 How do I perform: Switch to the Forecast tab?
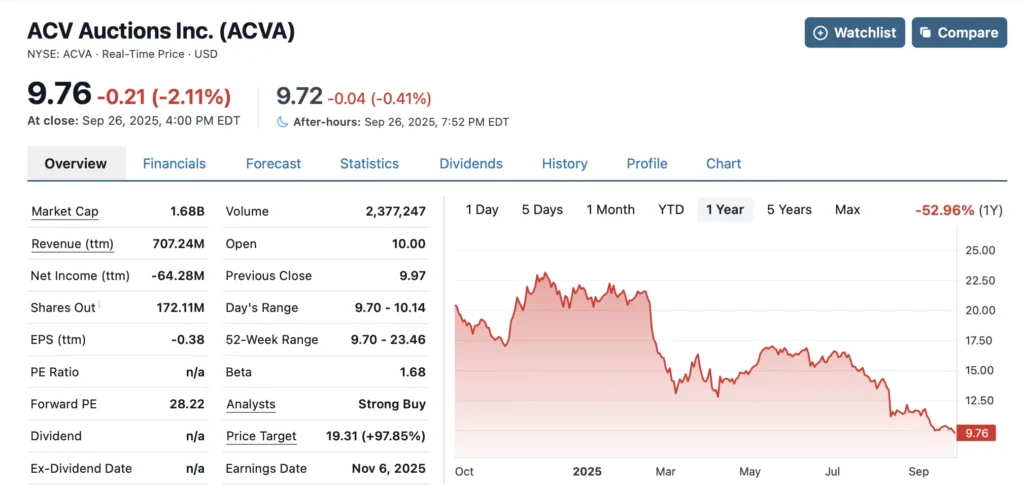(273, 164)
